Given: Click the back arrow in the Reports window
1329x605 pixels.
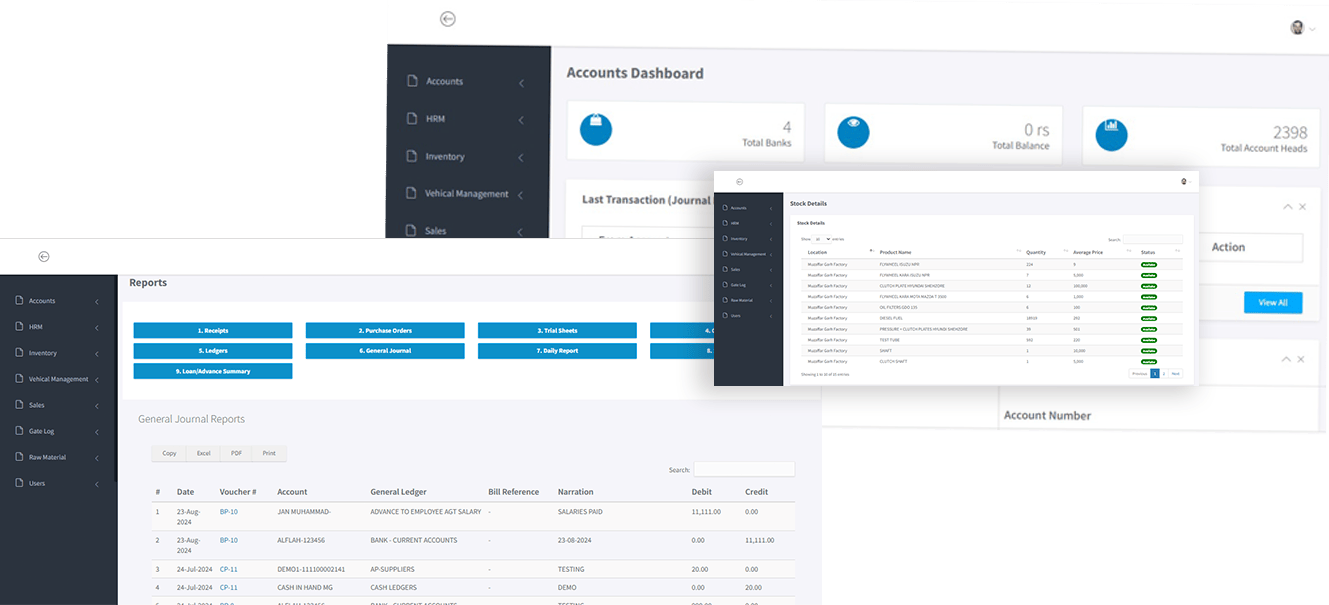Looking at the screenshot, I should click(44, 256).
